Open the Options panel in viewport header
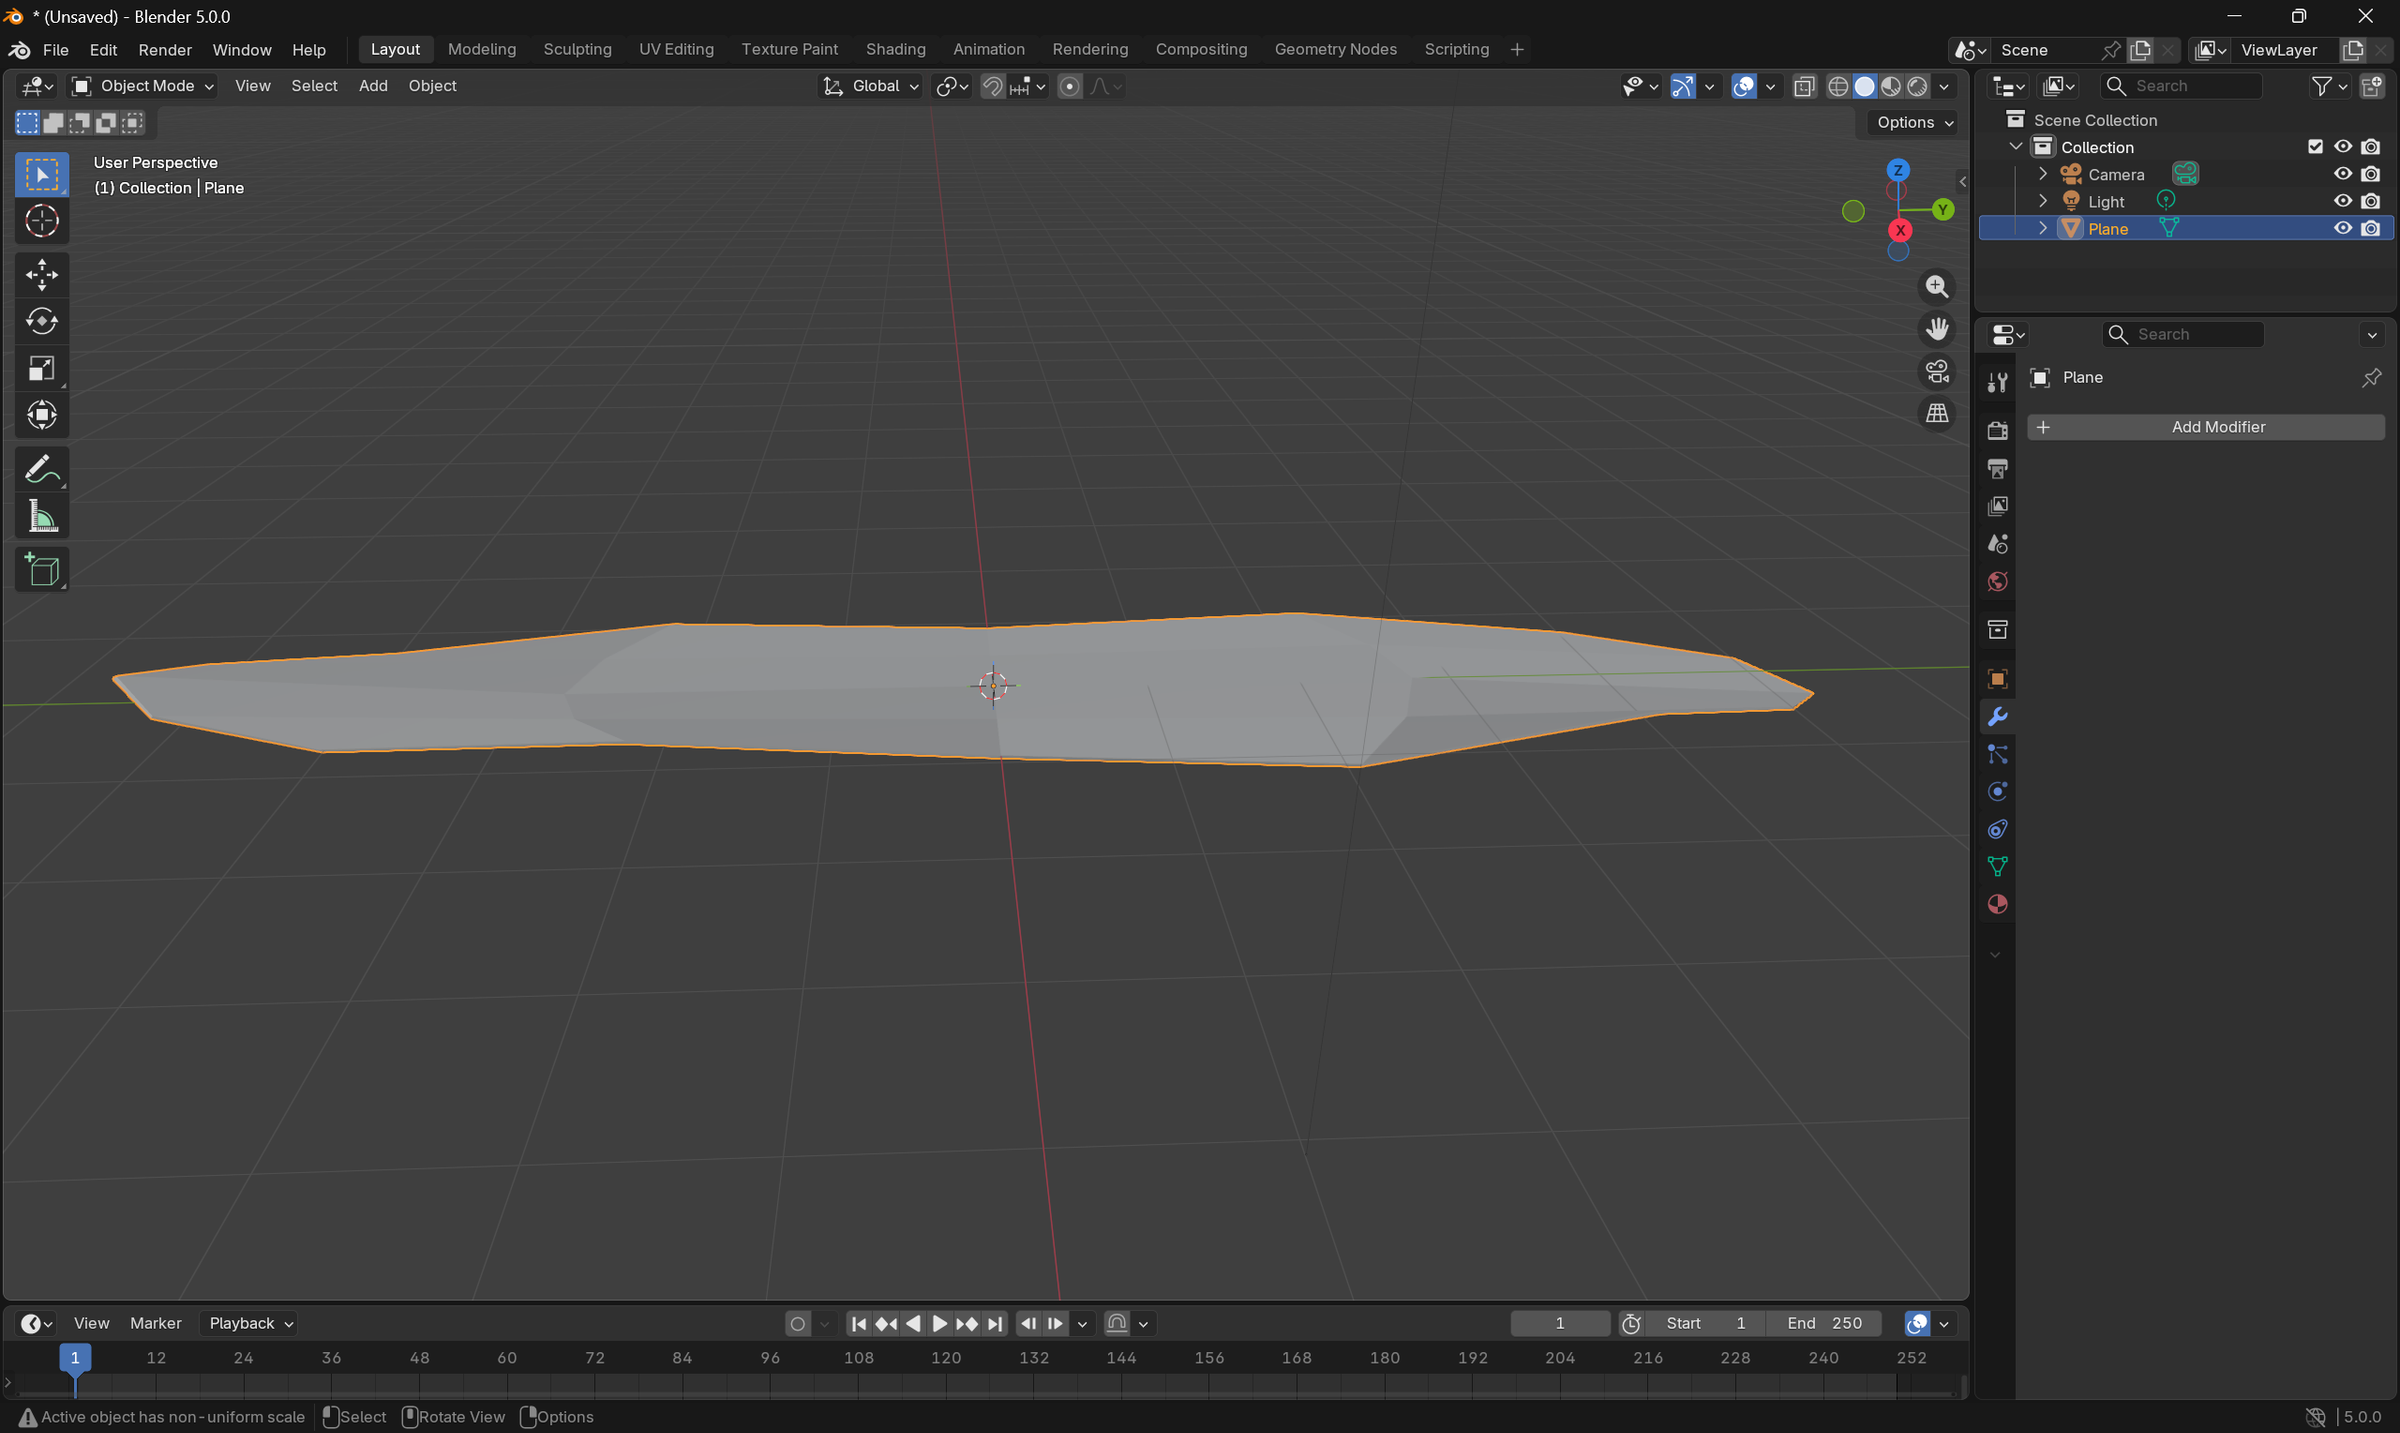The height and width of the screenshot is (1433, 2400). pyautogui.click(x=1910, y=122)
